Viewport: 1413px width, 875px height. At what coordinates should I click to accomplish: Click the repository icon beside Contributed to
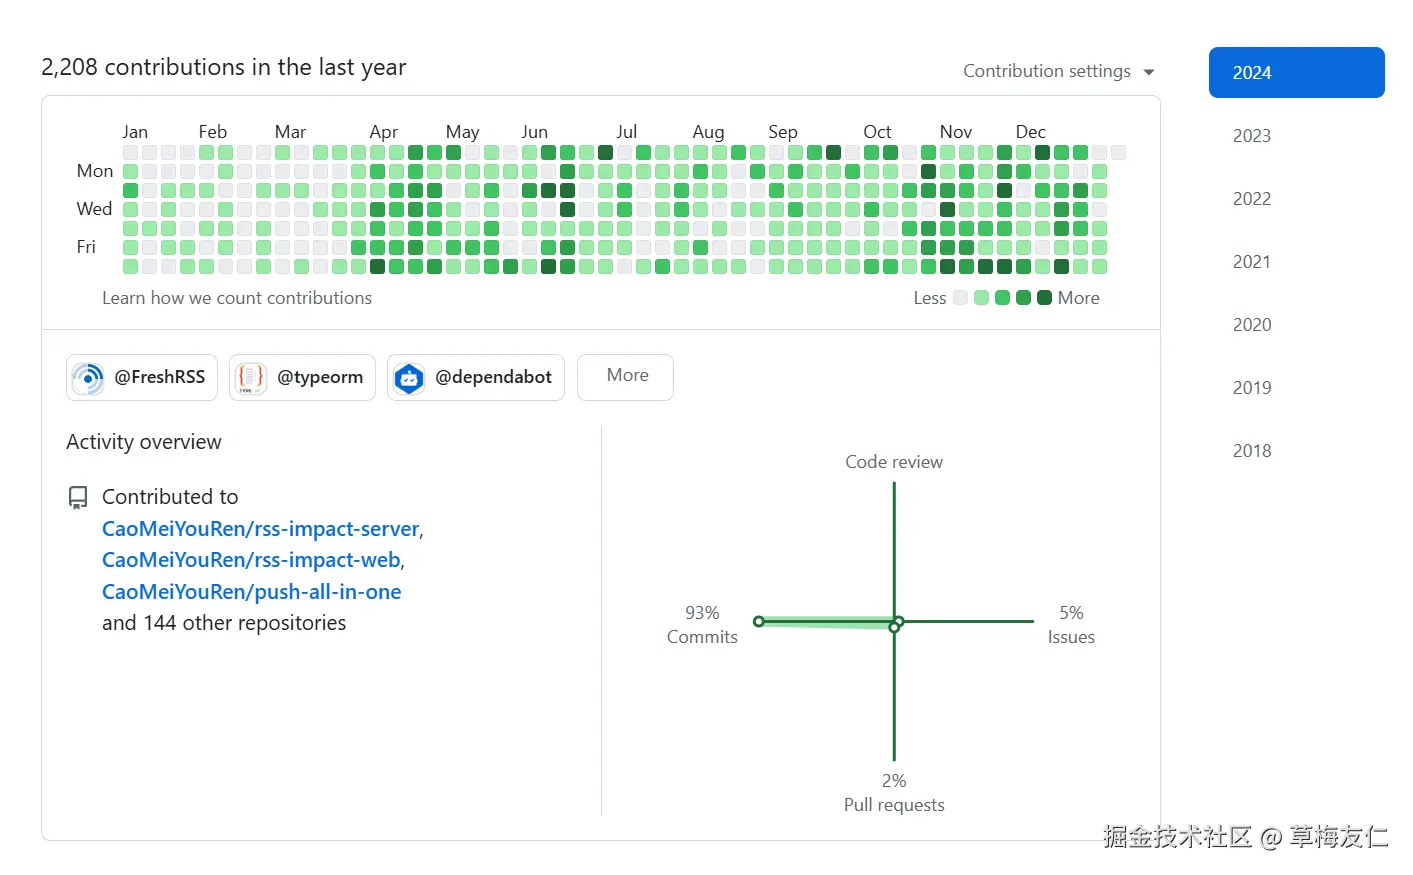78,497
